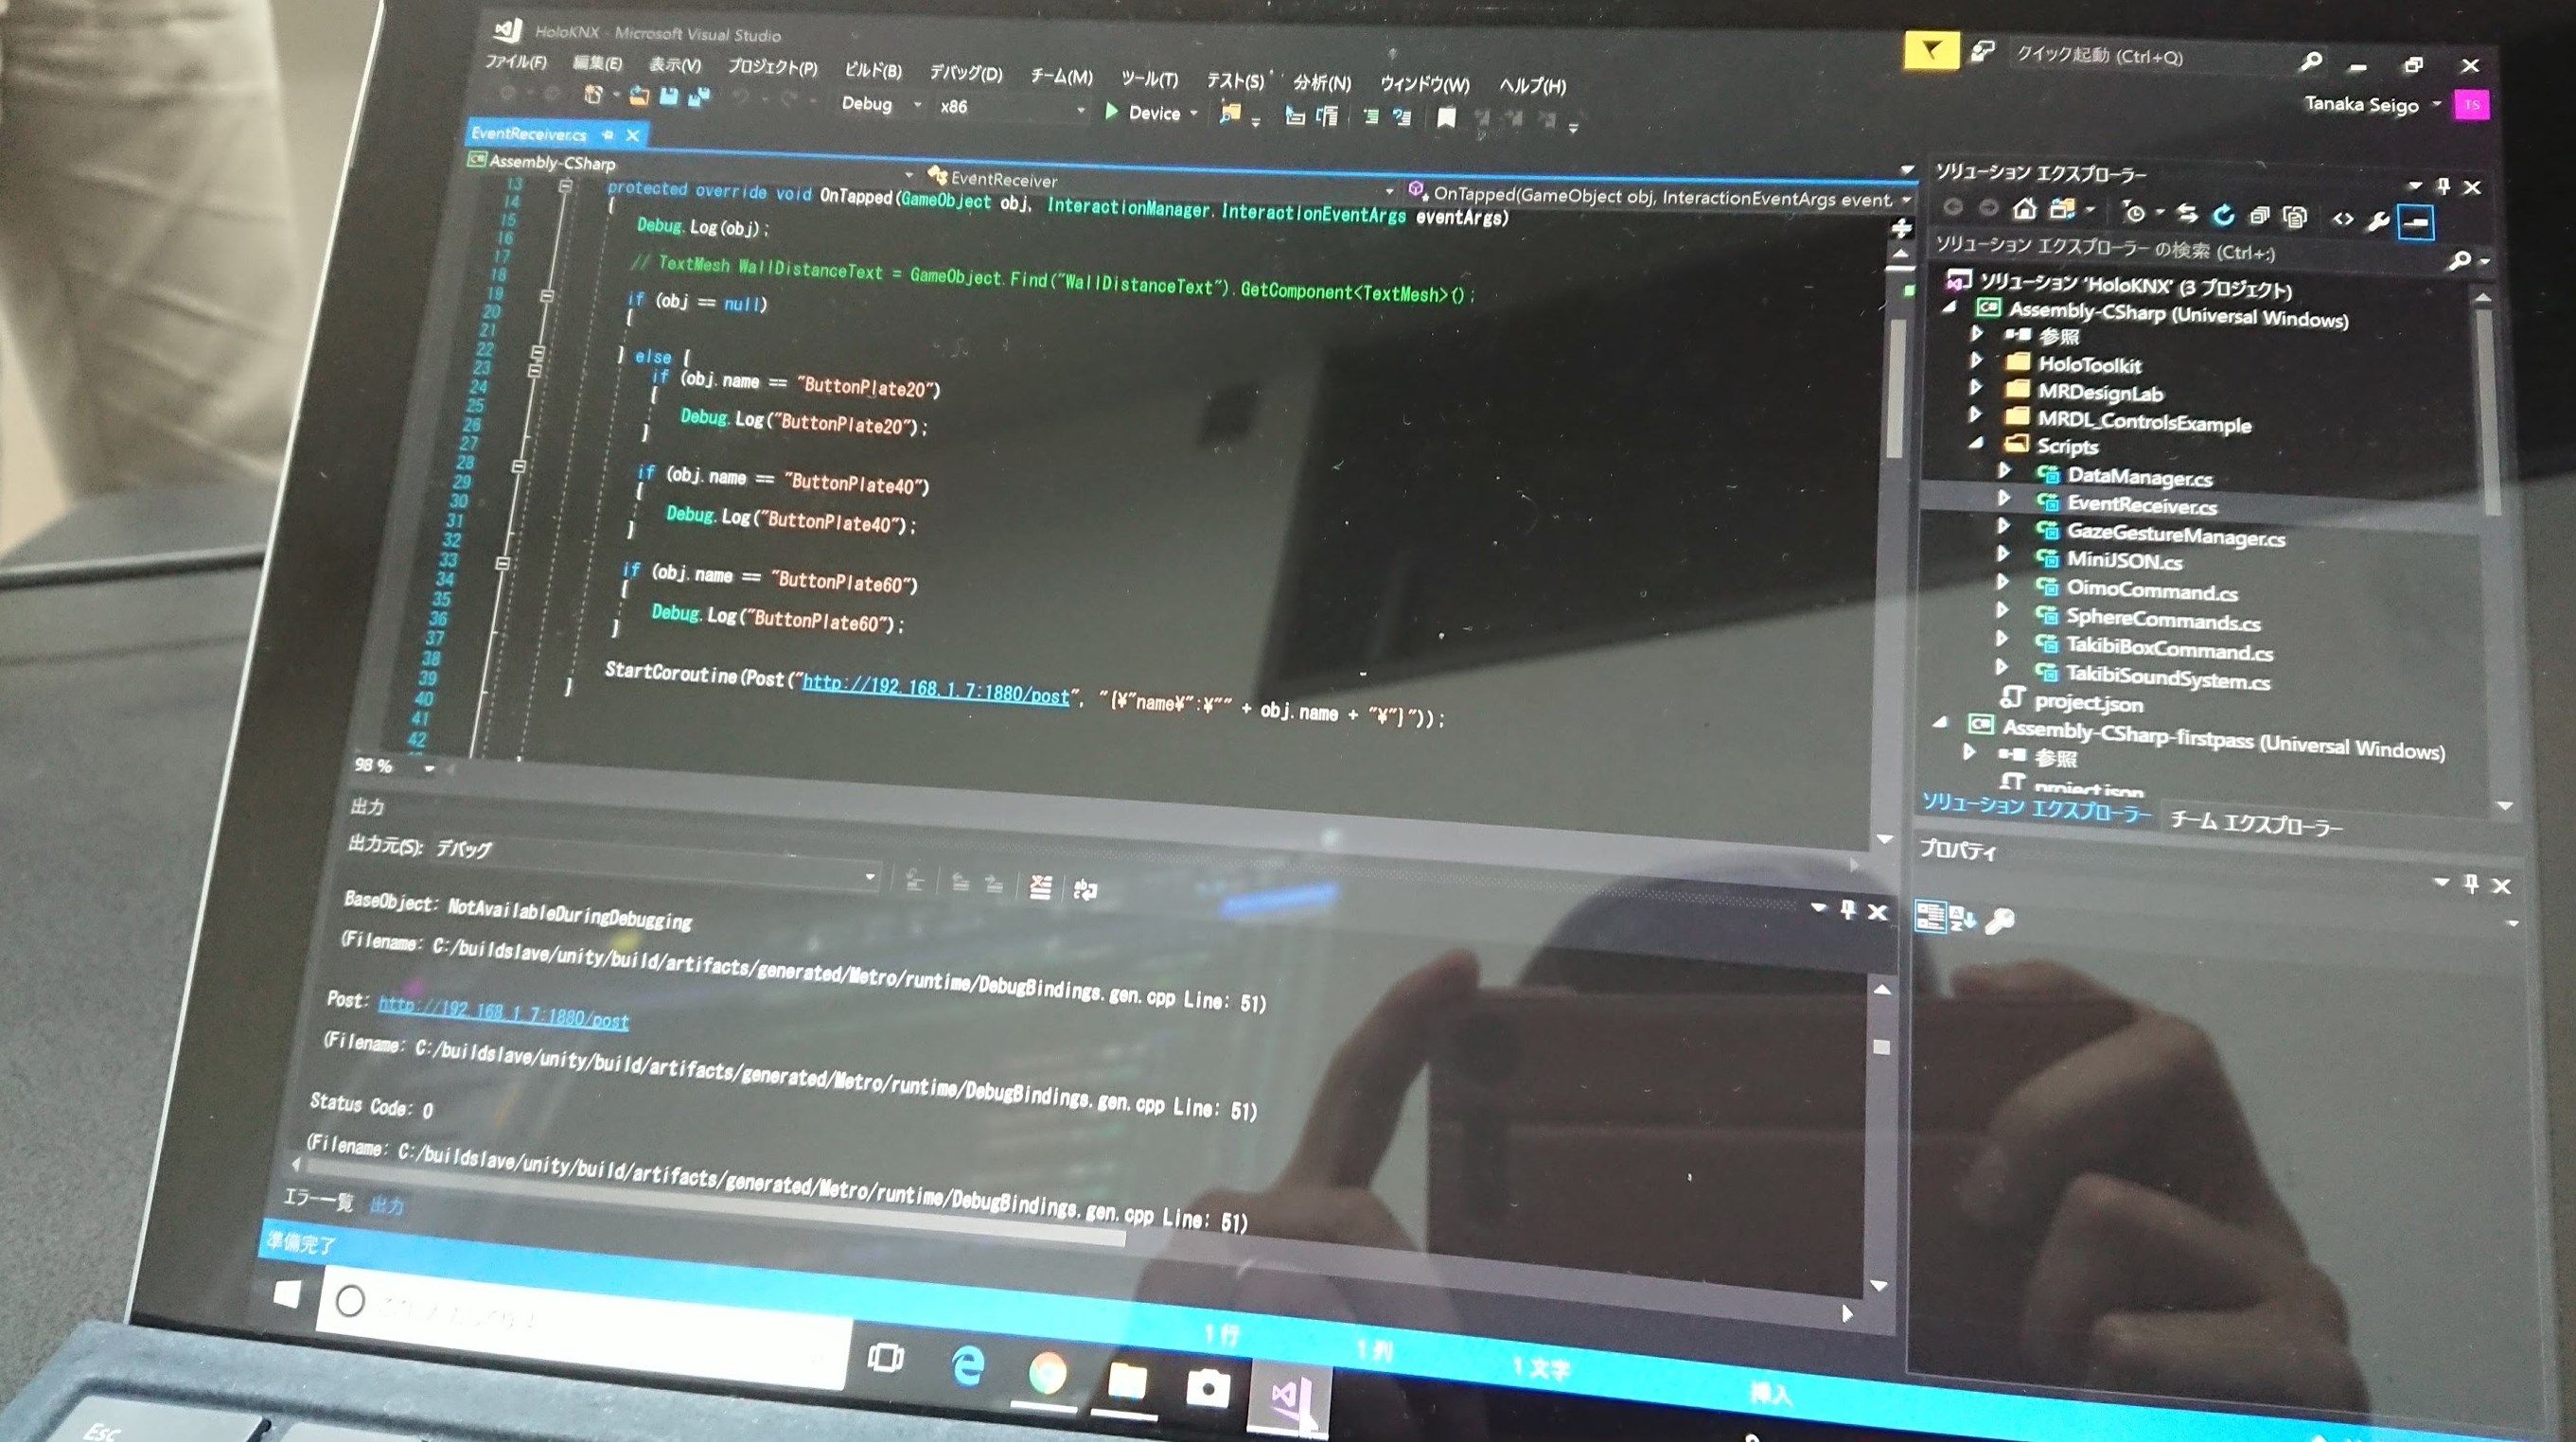The width and height of the screenshot is (2576, 1442).
Task: Click the Solution Explorer refresh icon
Action: (2224, 214)
